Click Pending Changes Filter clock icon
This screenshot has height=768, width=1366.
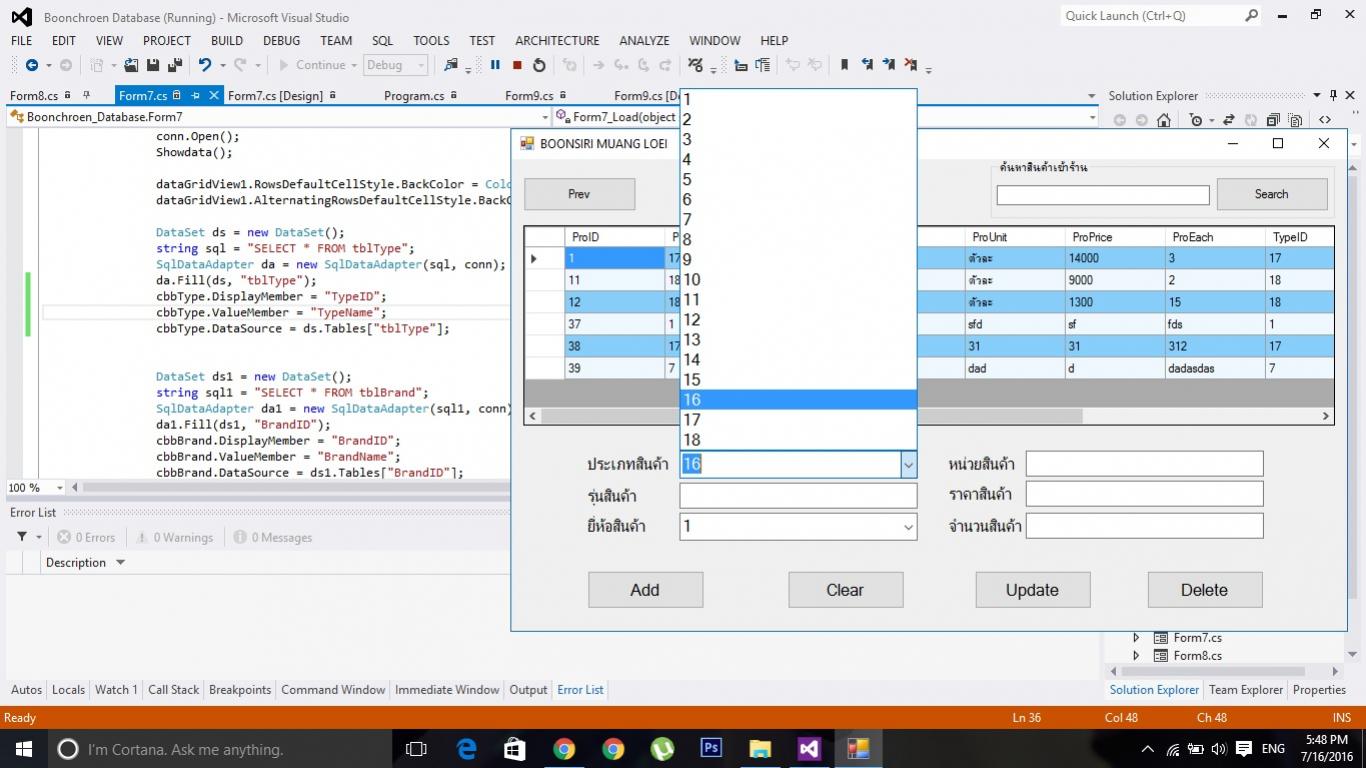(1196, 120)
